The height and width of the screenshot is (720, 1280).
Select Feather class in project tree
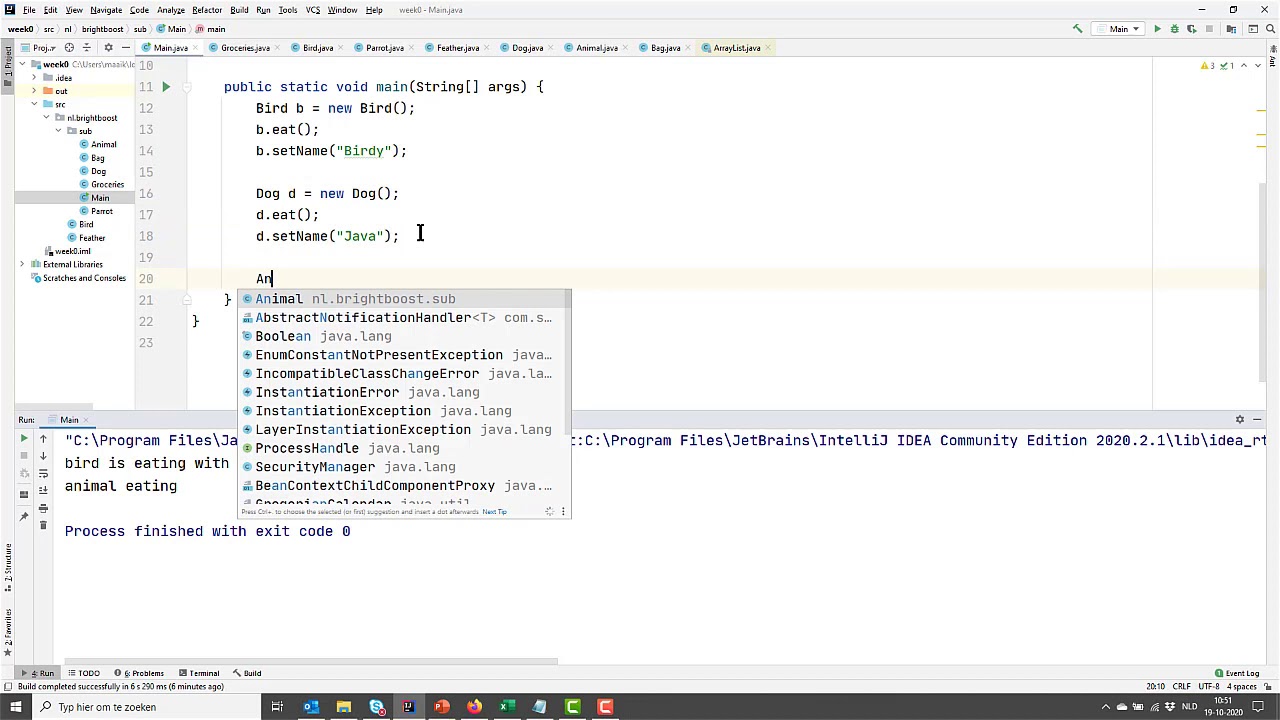point(85,238)
